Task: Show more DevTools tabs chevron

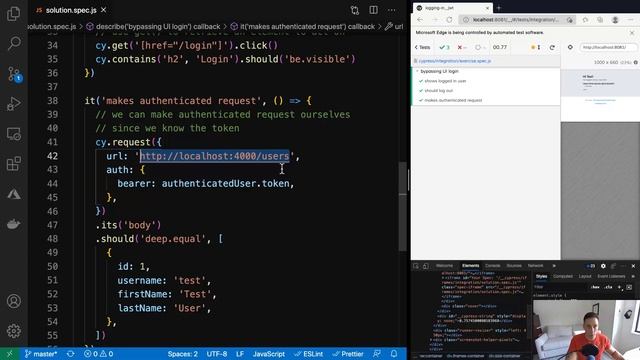Action: (x=554, y=266)
